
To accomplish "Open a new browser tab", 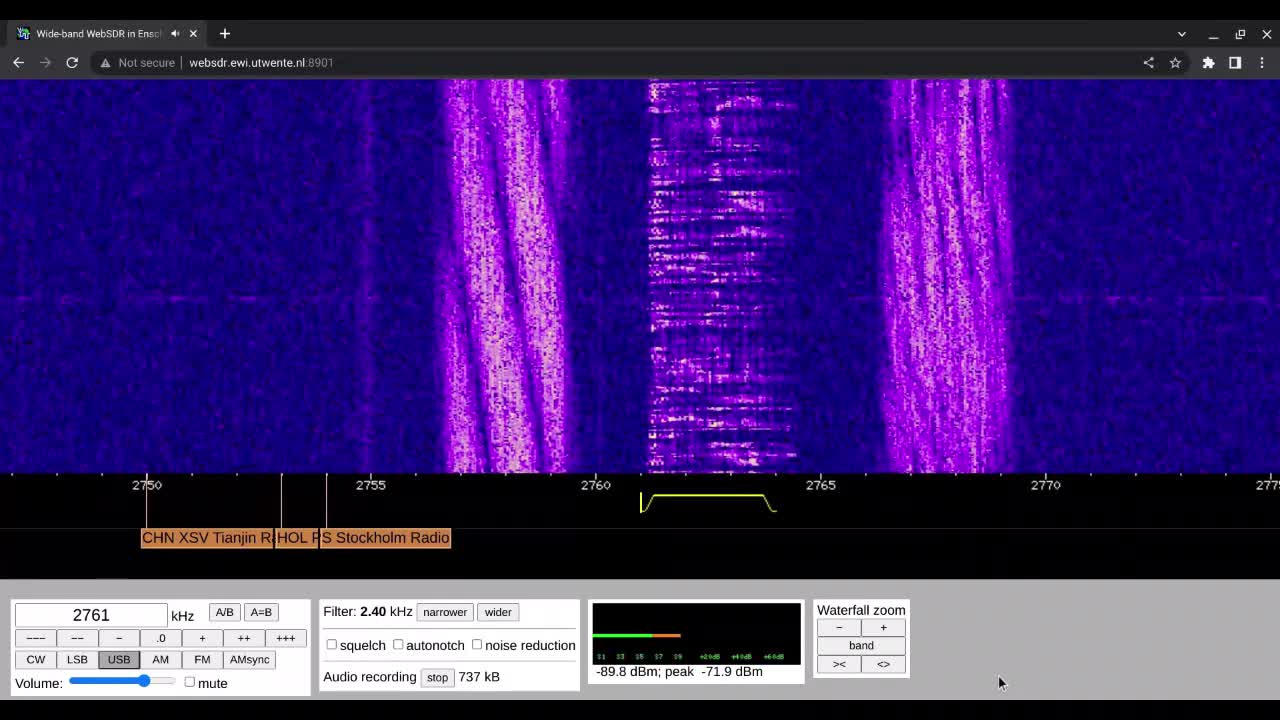I will tap(224, 33).
